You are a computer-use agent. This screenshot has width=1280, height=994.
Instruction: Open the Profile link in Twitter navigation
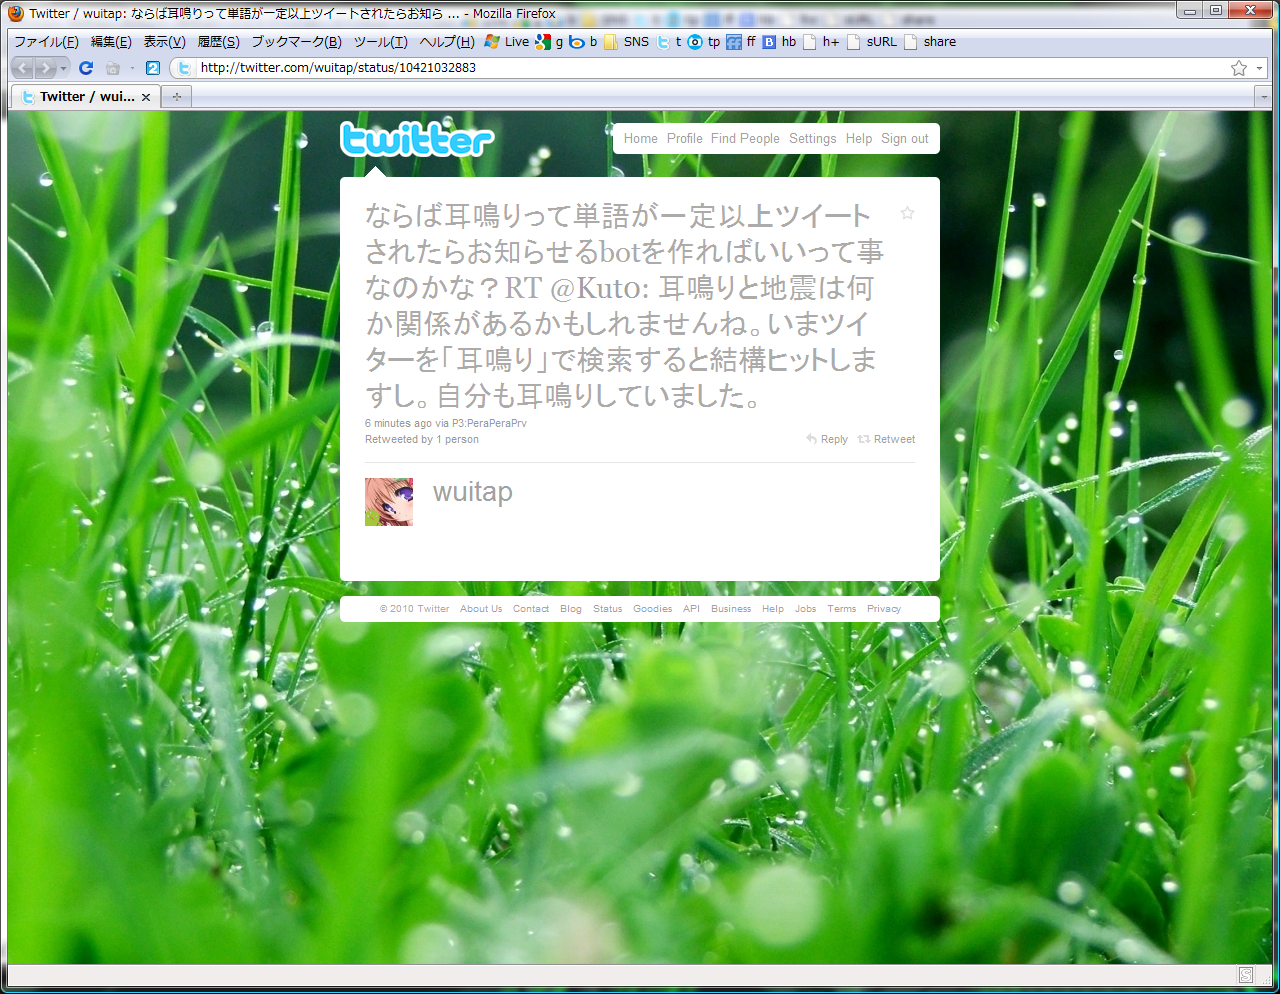click(685, 139)
